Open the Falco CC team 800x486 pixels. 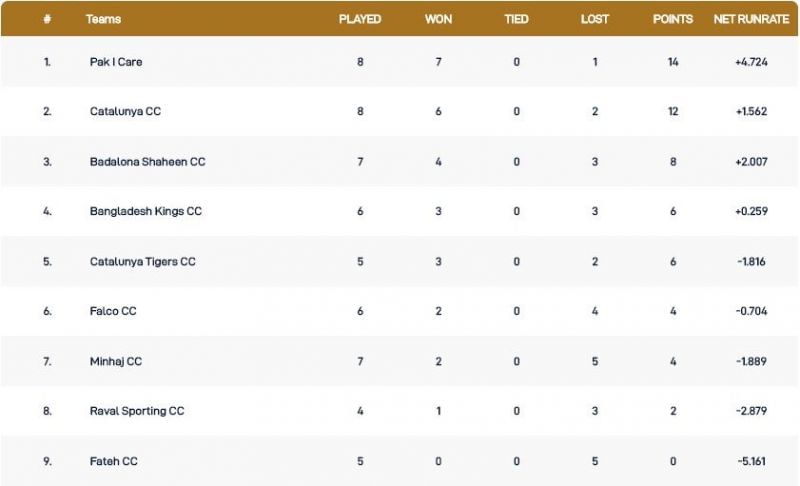tap(113, 312)
